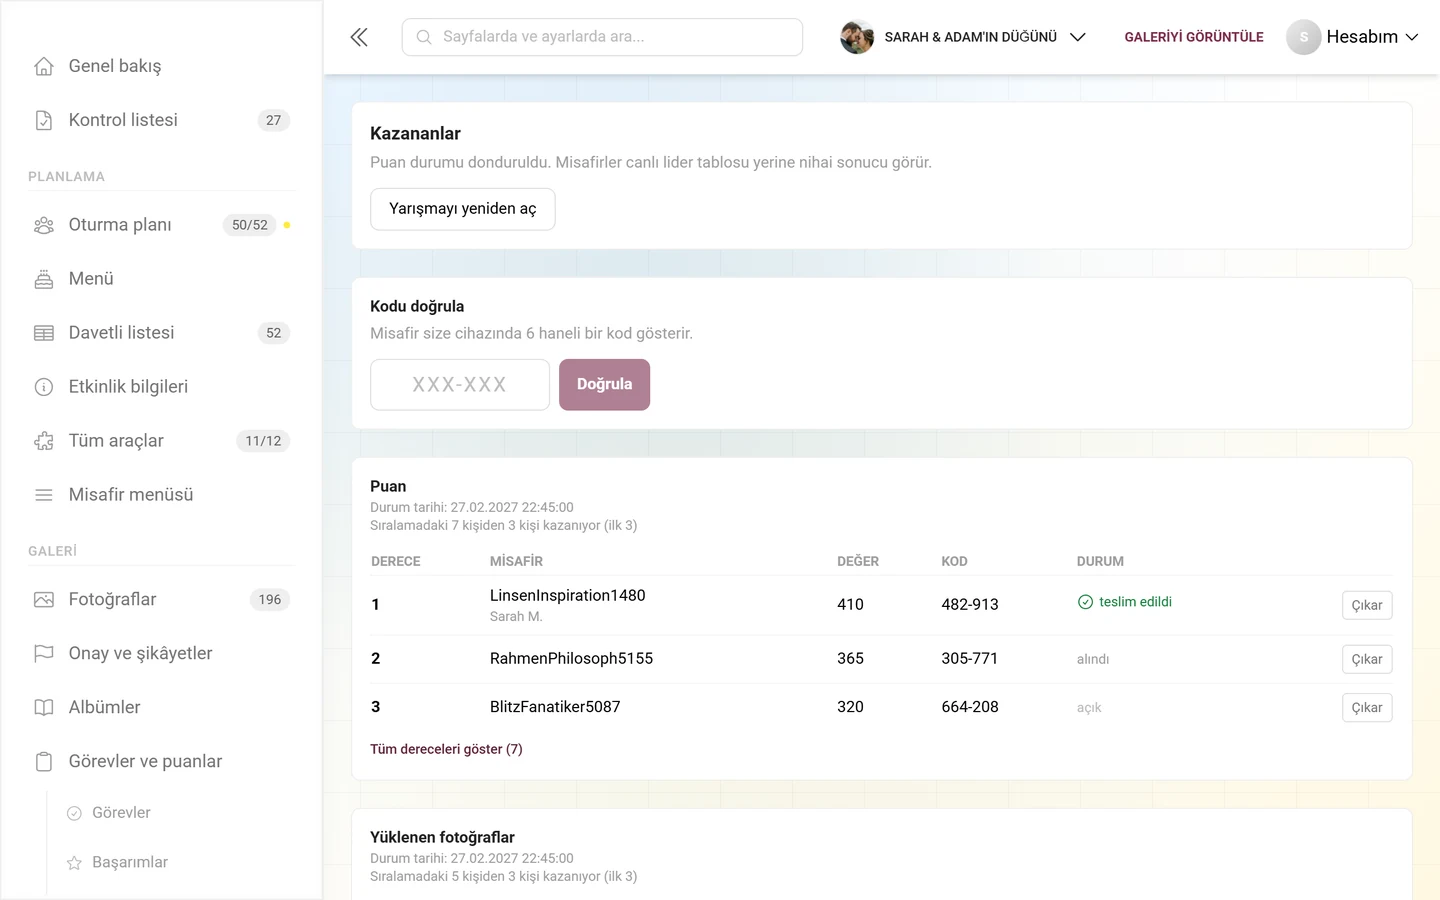
Task: Click the teslim edildi status text
Action: [x=1135, y=602]
